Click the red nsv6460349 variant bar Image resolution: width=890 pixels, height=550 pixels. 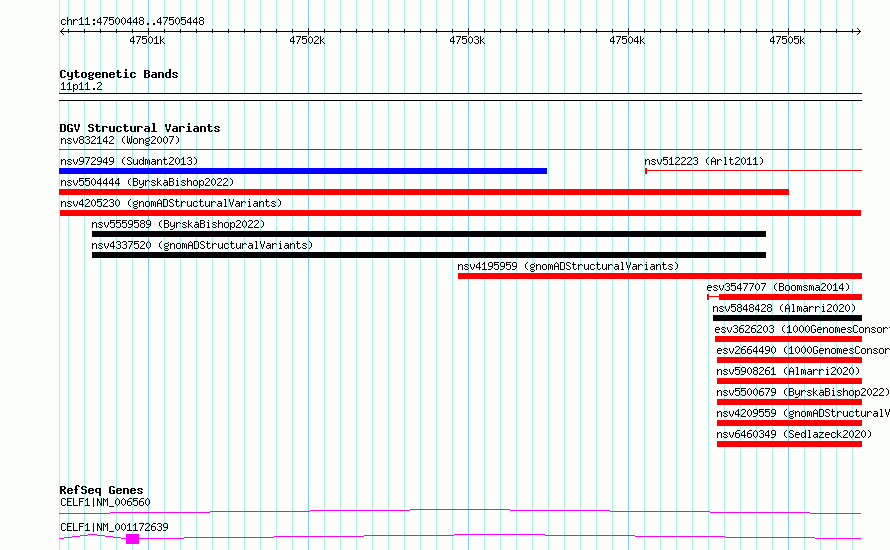click(789, 444)
